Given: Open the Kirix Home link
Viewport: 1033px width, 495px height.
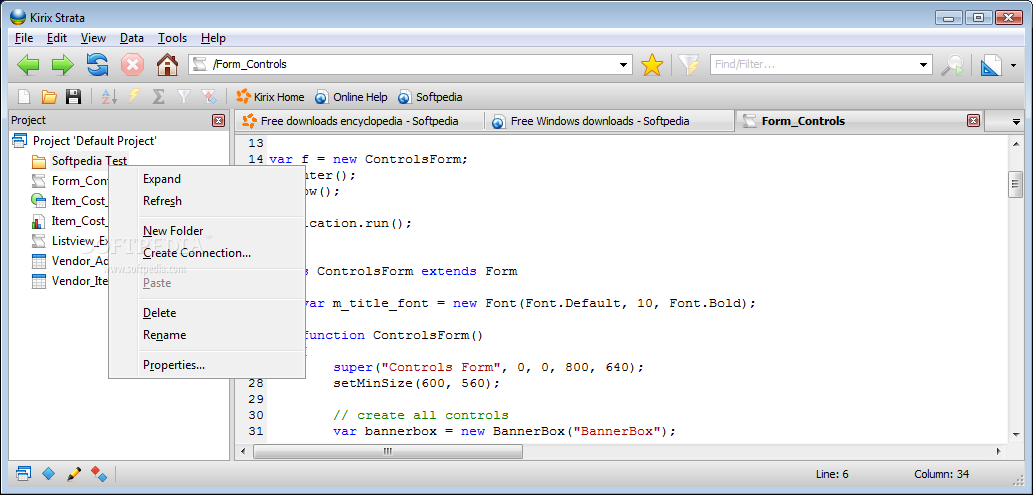Looking at the screenshot, I should (x=270, y=97).
